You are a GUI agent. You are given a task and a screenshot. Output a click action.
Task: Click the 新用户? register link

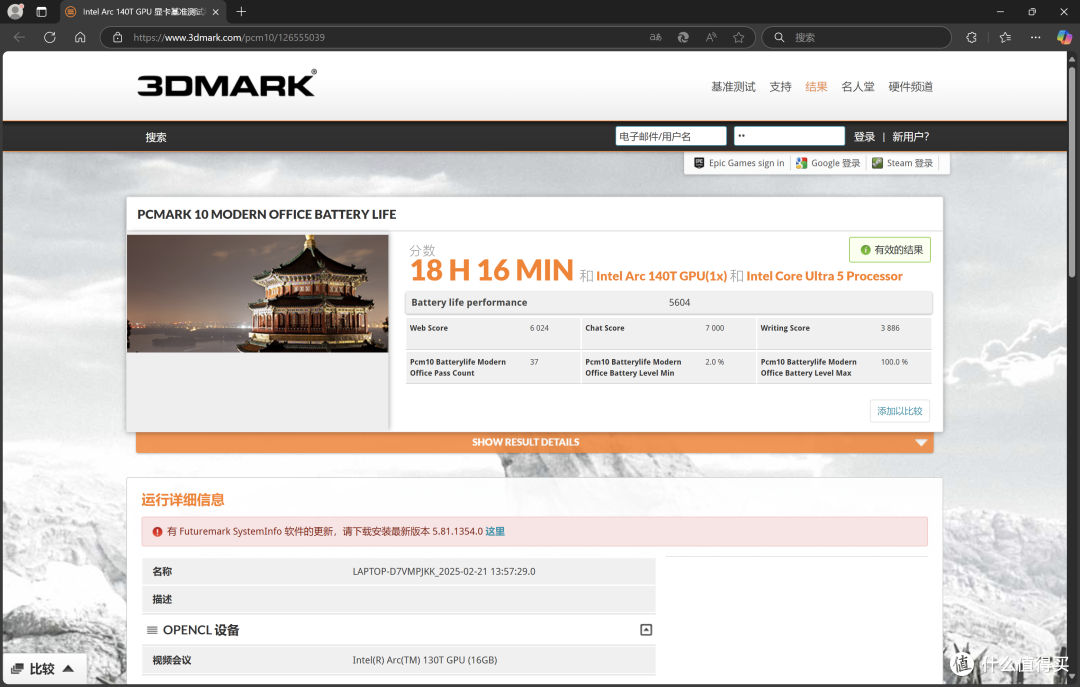[x=911, y=136]
